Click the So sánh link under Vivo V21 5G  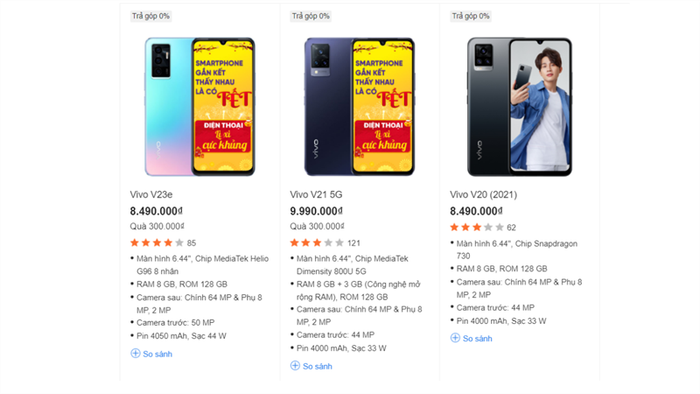pos(317,366)
